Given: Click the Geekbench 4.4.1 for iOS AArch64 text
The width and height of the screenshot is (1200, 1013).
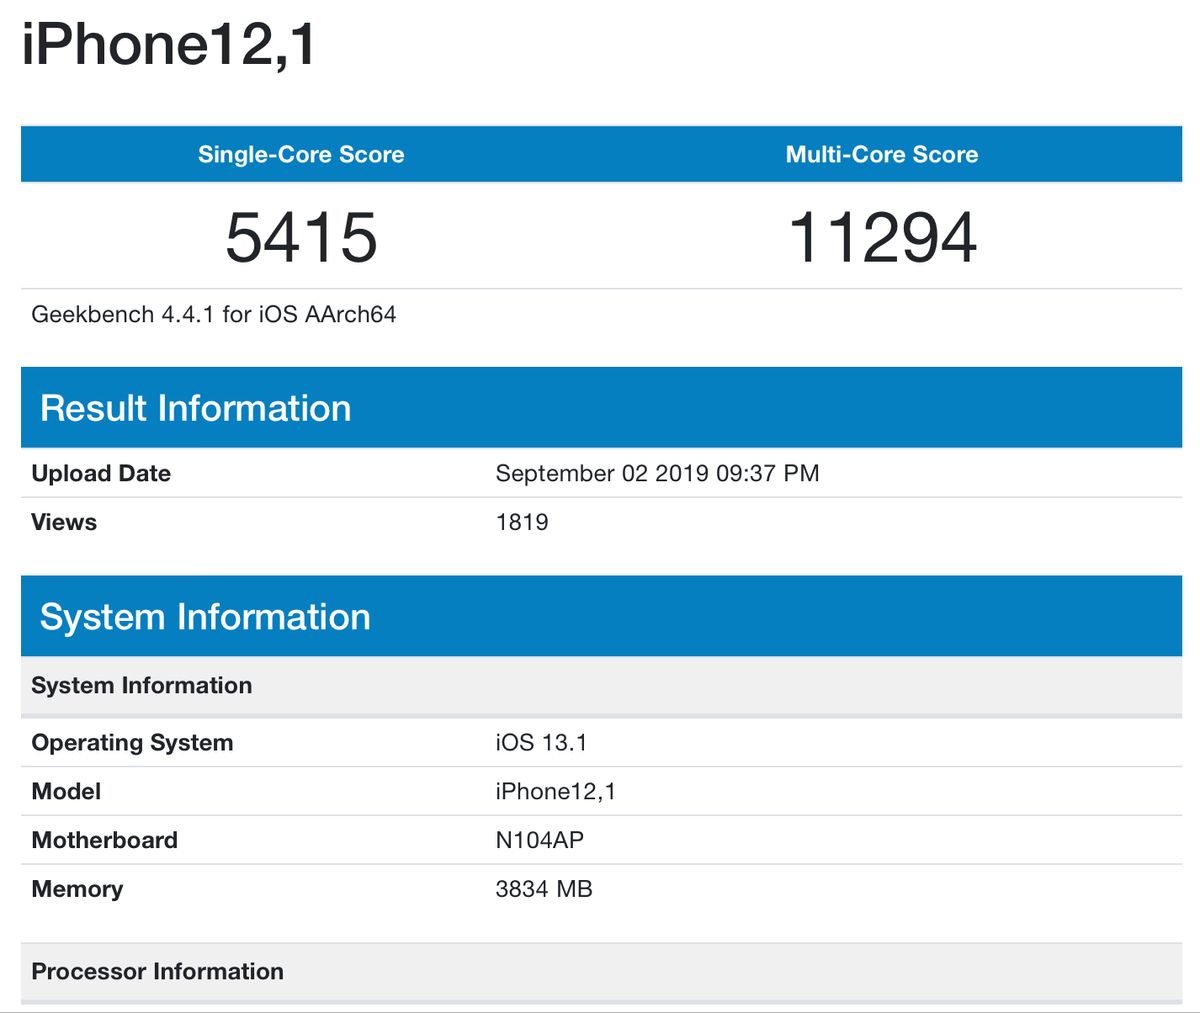Looking at the screenshot, I should 214,313.
